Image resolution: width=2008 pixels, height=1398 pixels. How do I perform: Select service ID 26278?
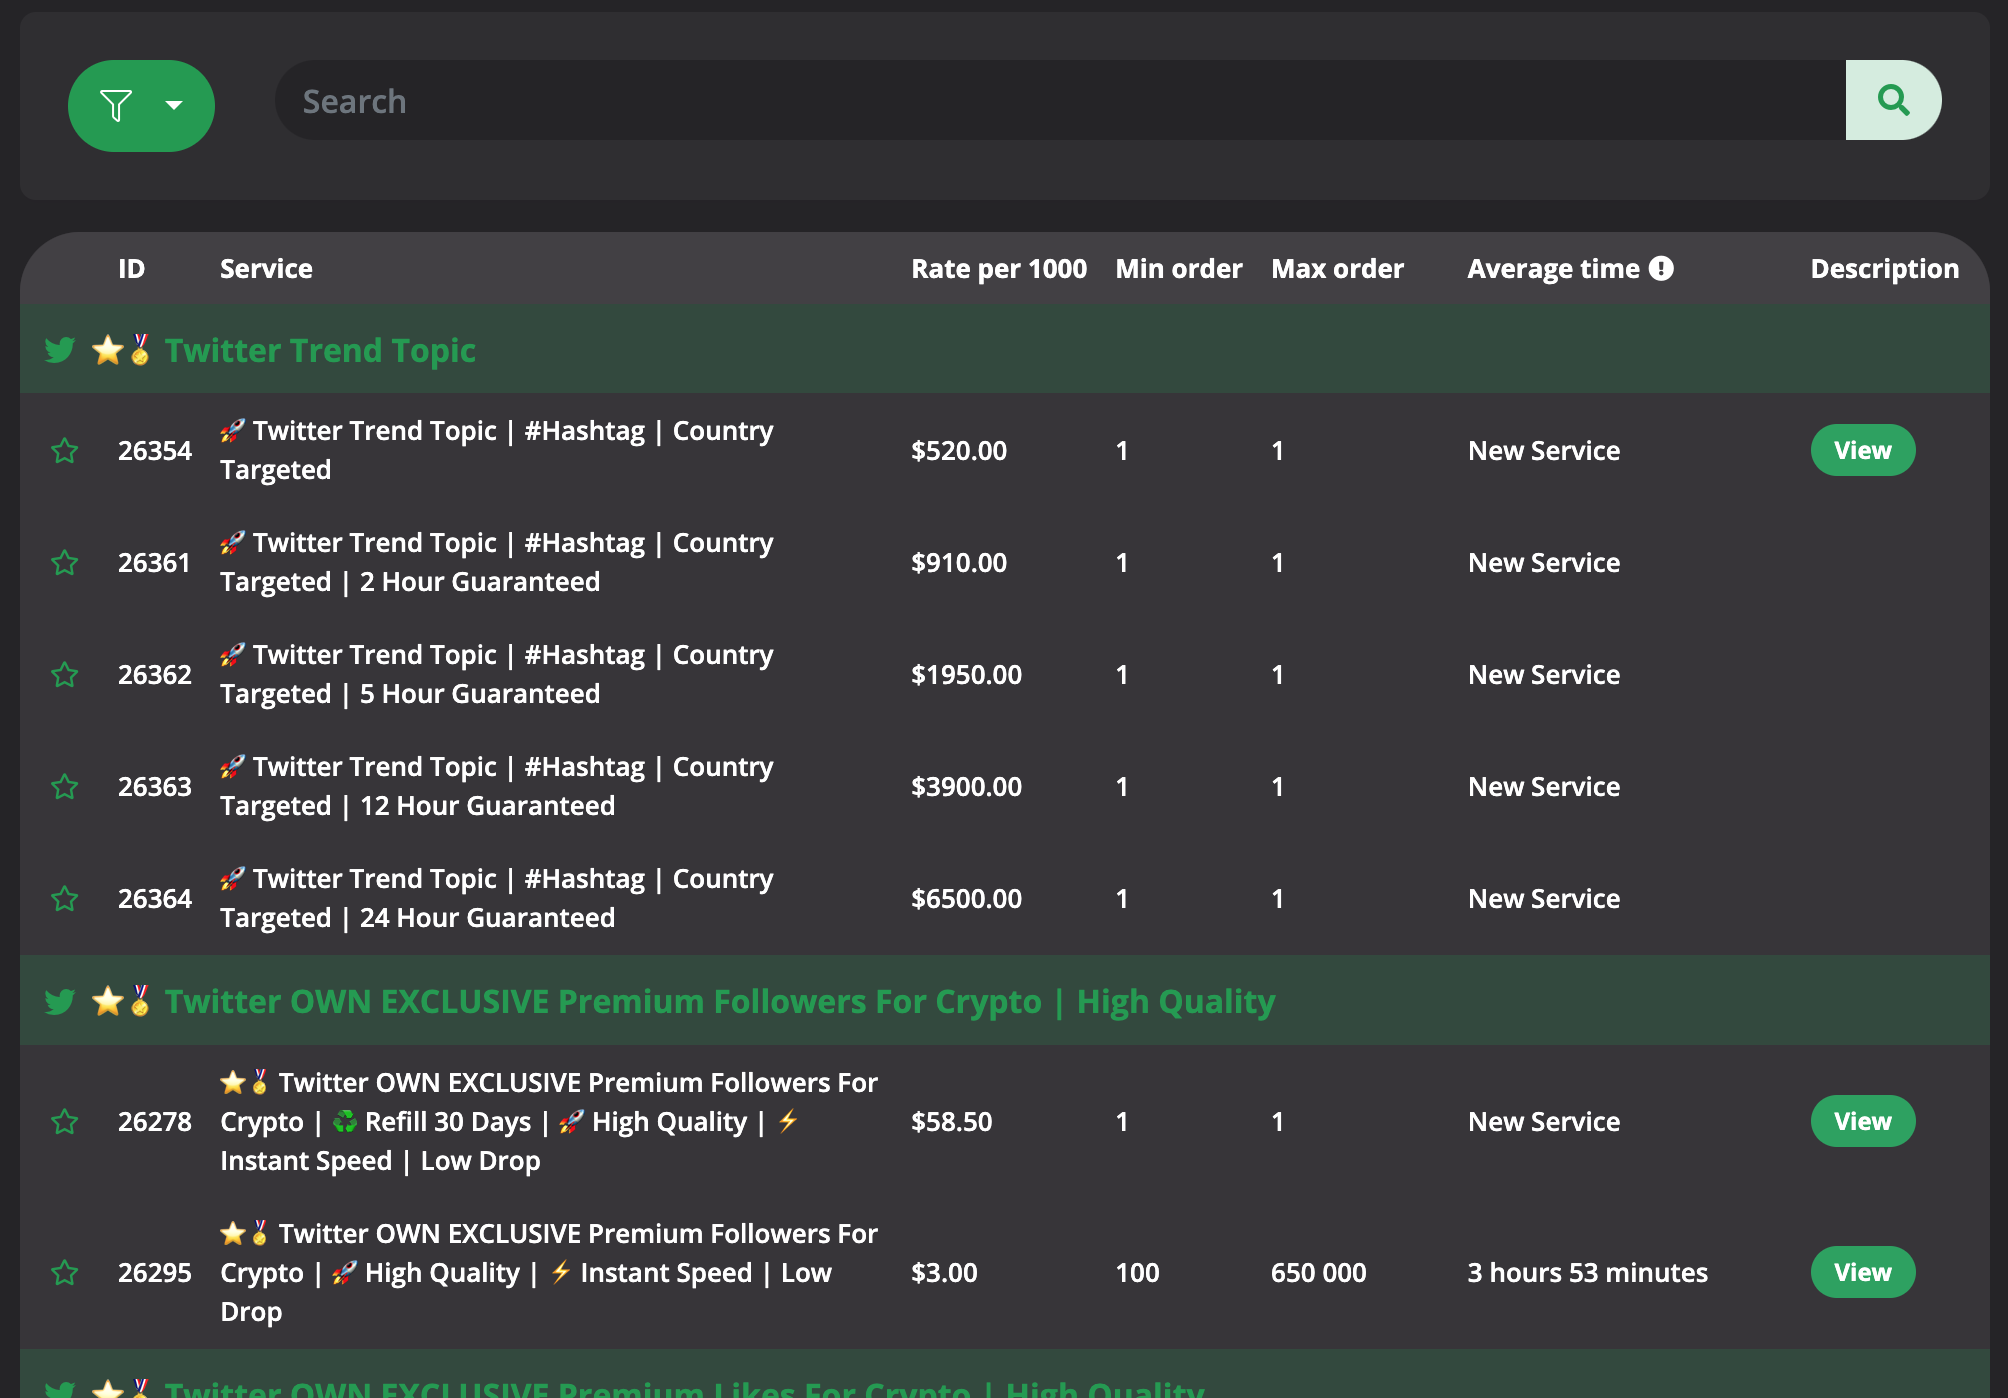pyautogui.click(x=154, y=1122)
